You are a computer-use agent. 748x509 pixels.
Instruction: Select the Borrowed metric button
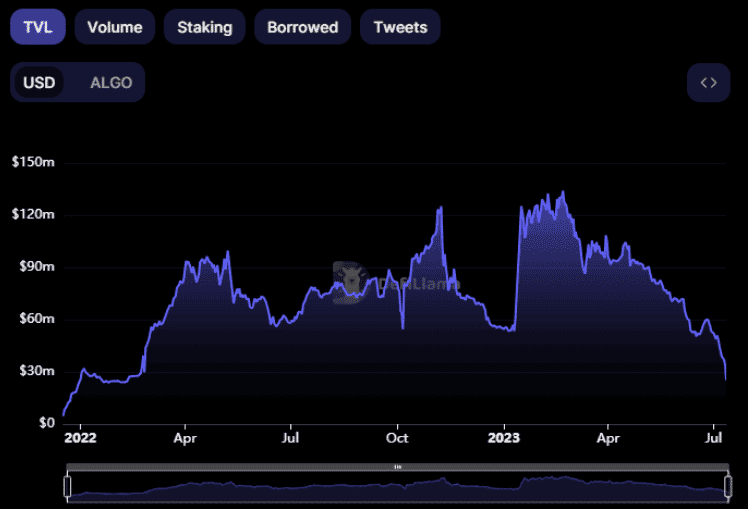click(x=302, y=27)
